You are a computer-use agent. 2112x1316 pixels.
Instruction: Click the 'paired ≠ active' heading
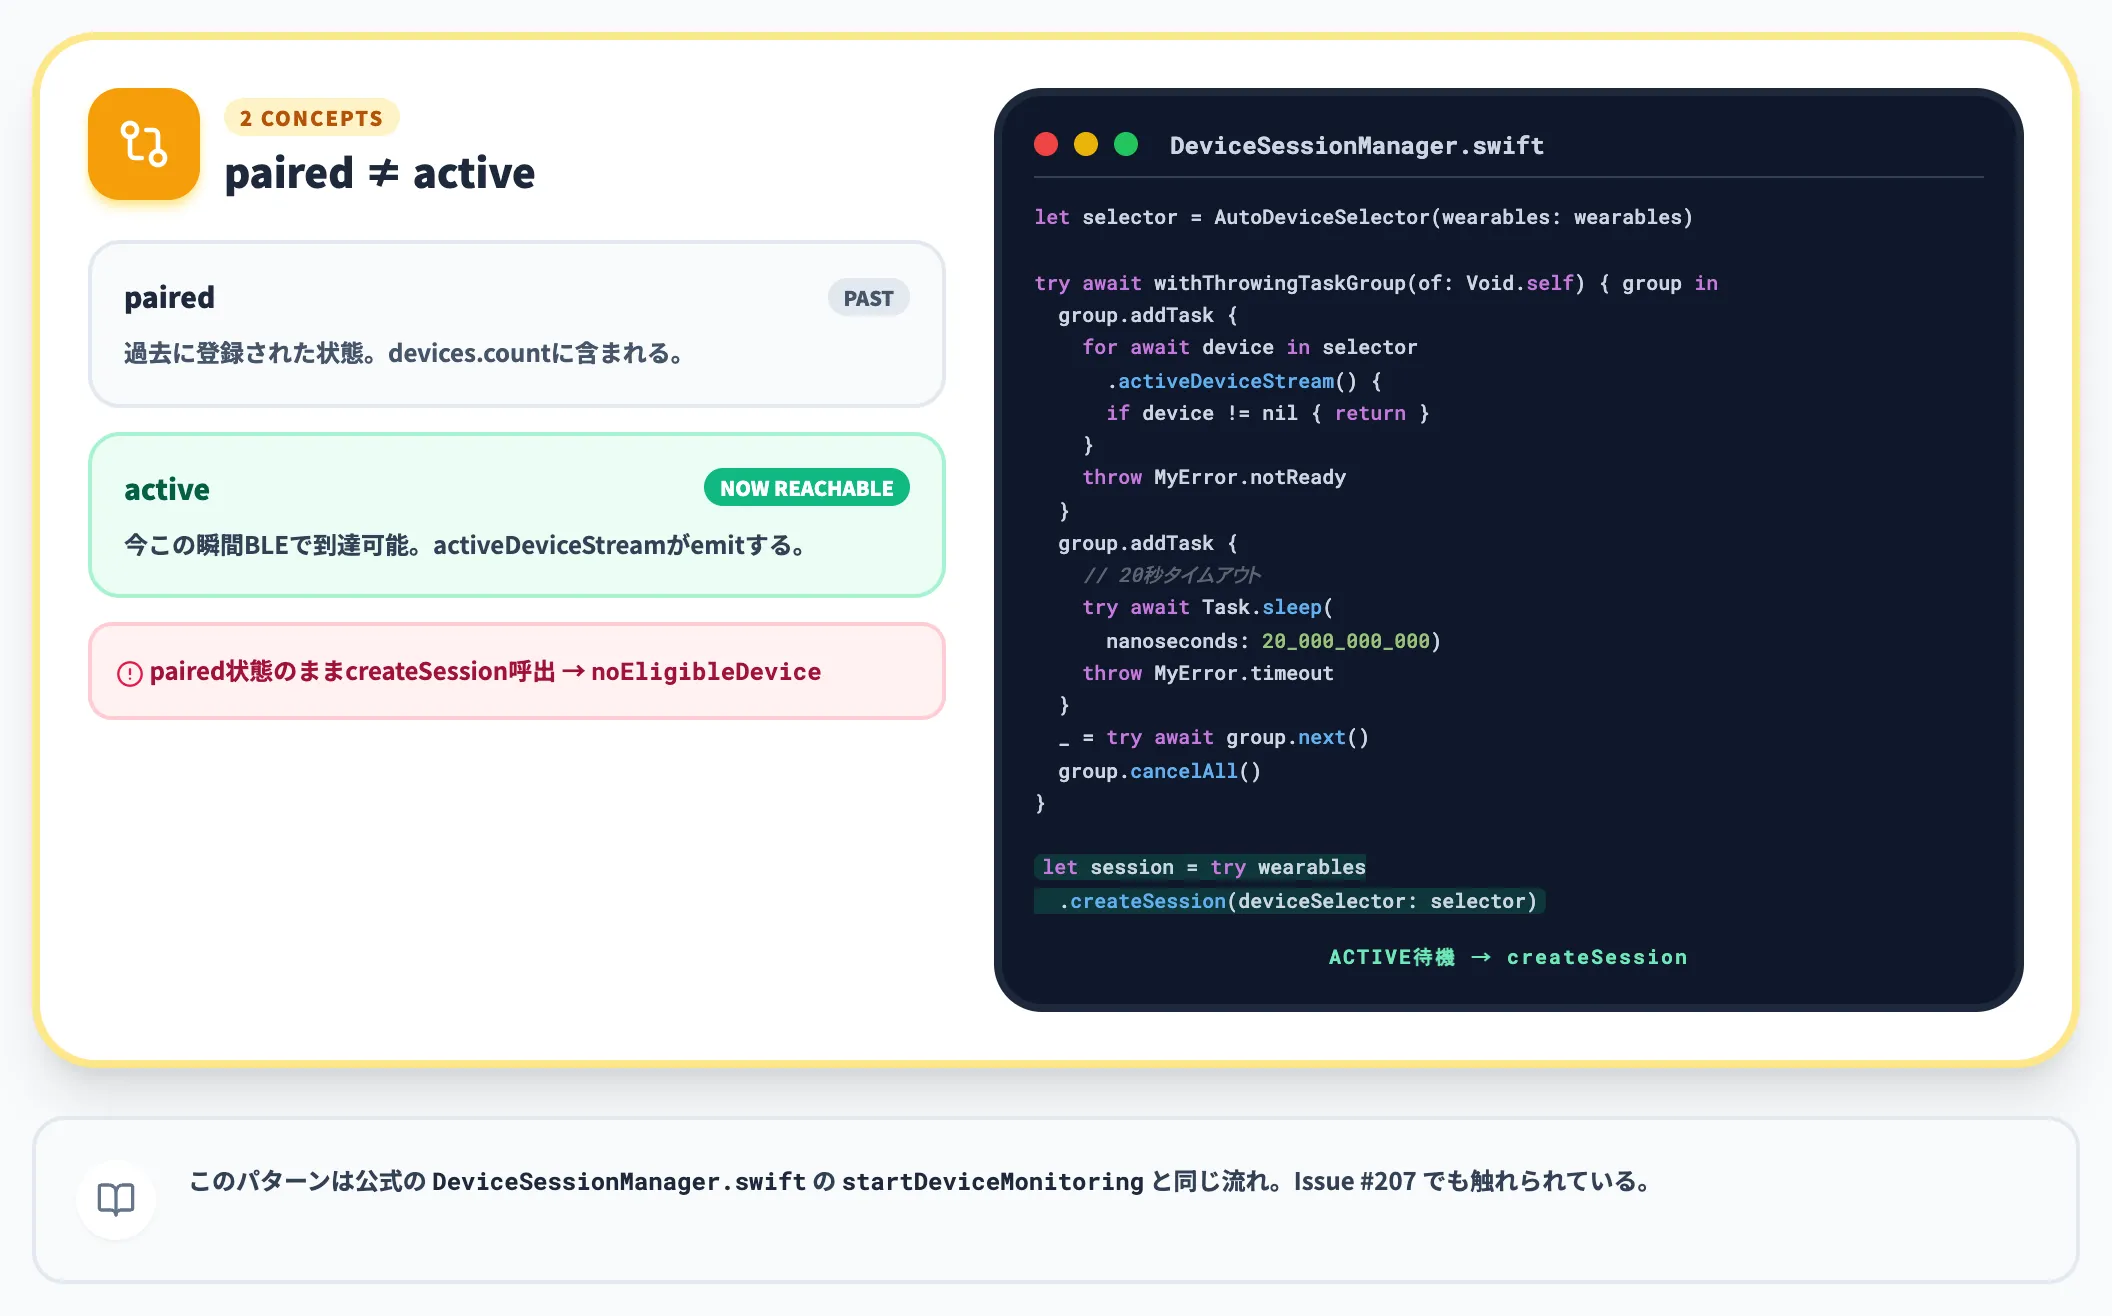pos(380,173)
